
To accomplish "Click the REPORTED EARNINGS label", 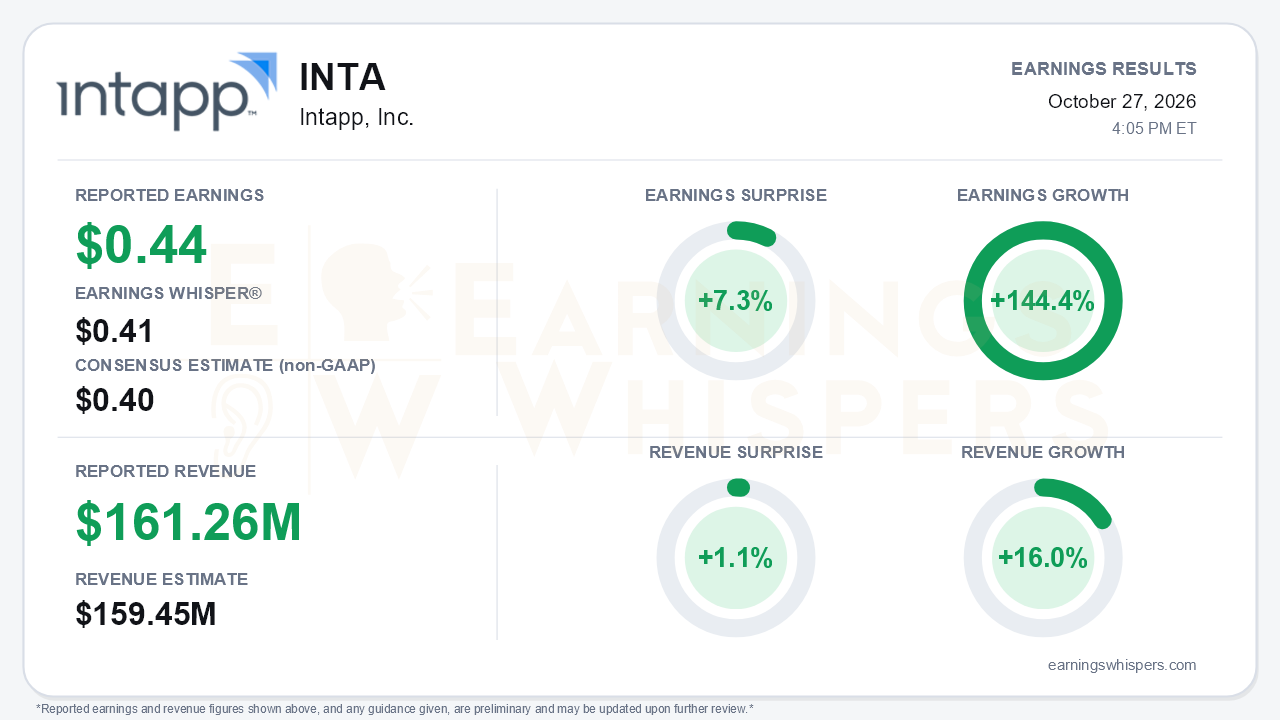I will [170, 195].
